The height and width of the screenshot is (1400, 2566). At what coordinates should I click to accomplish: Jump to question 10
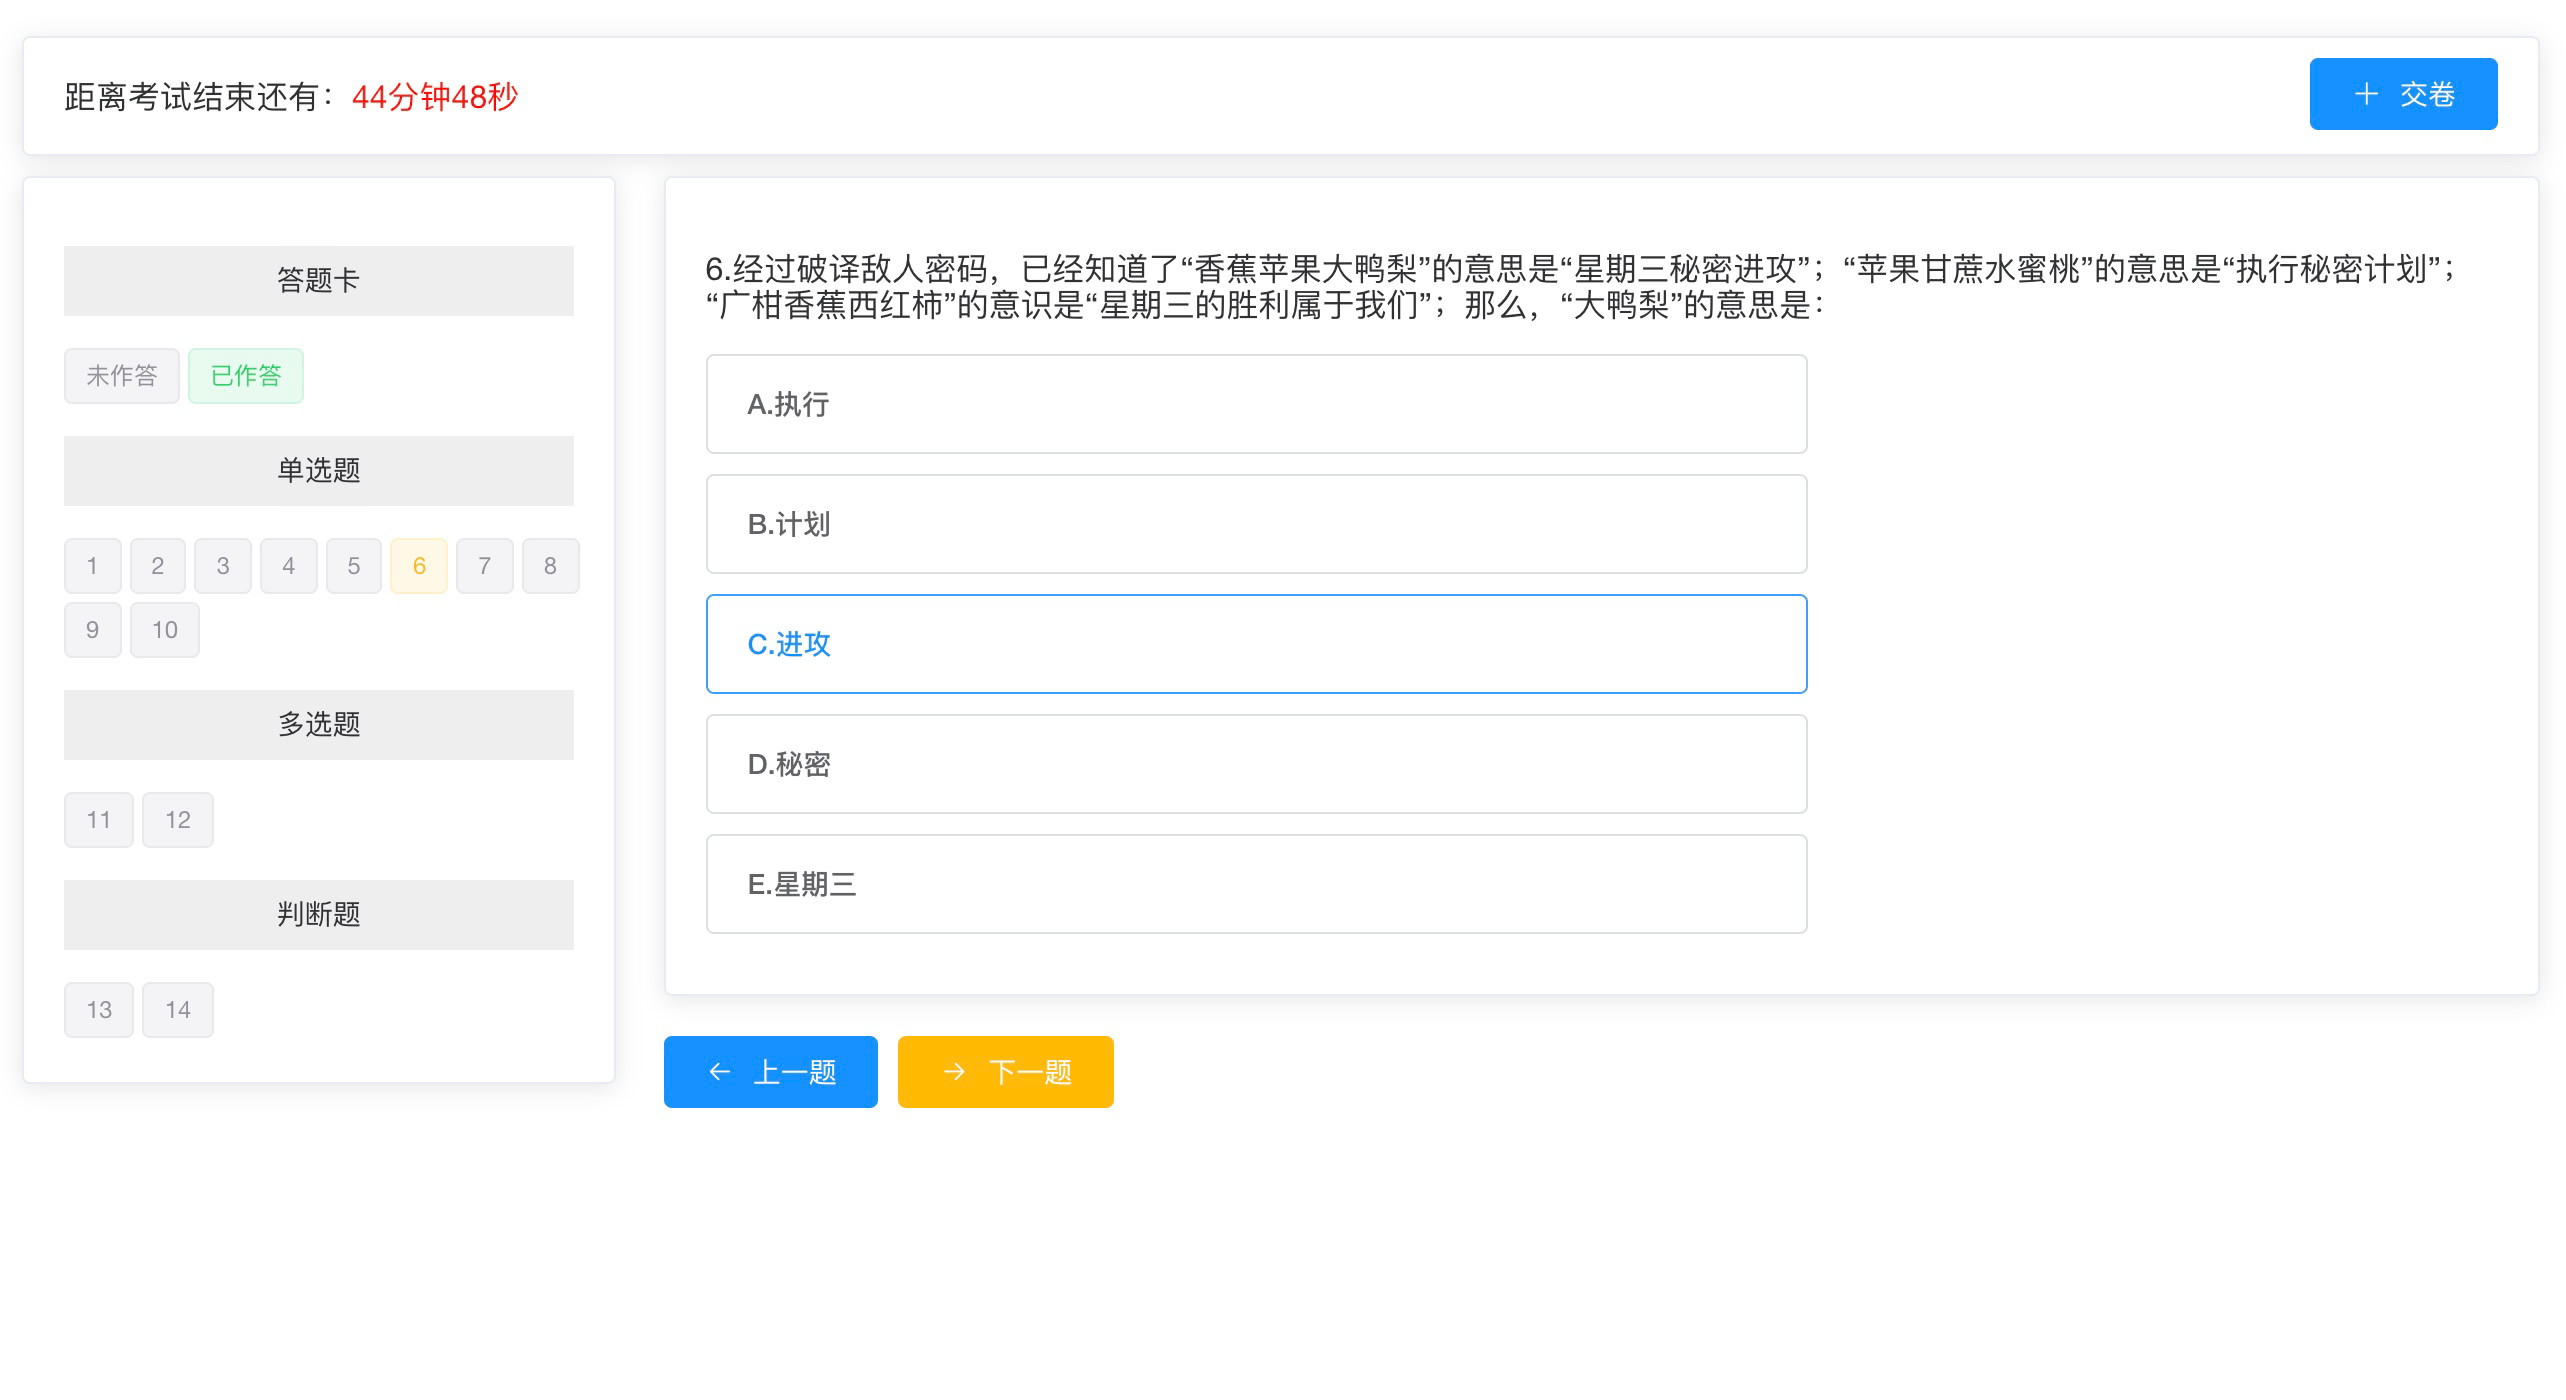coord(164,629)
